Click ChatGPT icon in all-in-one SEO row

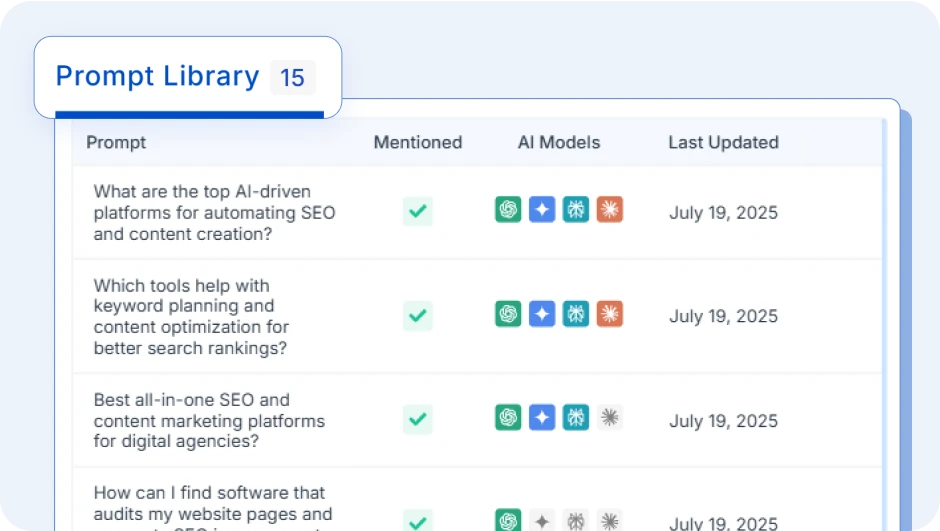point(508,418)
